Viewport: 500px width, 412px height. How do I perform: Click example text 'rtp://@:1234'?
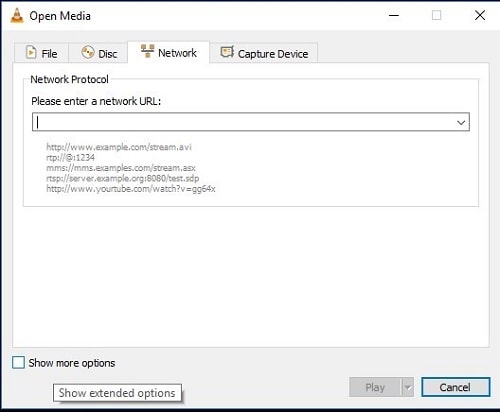[70, 157]
